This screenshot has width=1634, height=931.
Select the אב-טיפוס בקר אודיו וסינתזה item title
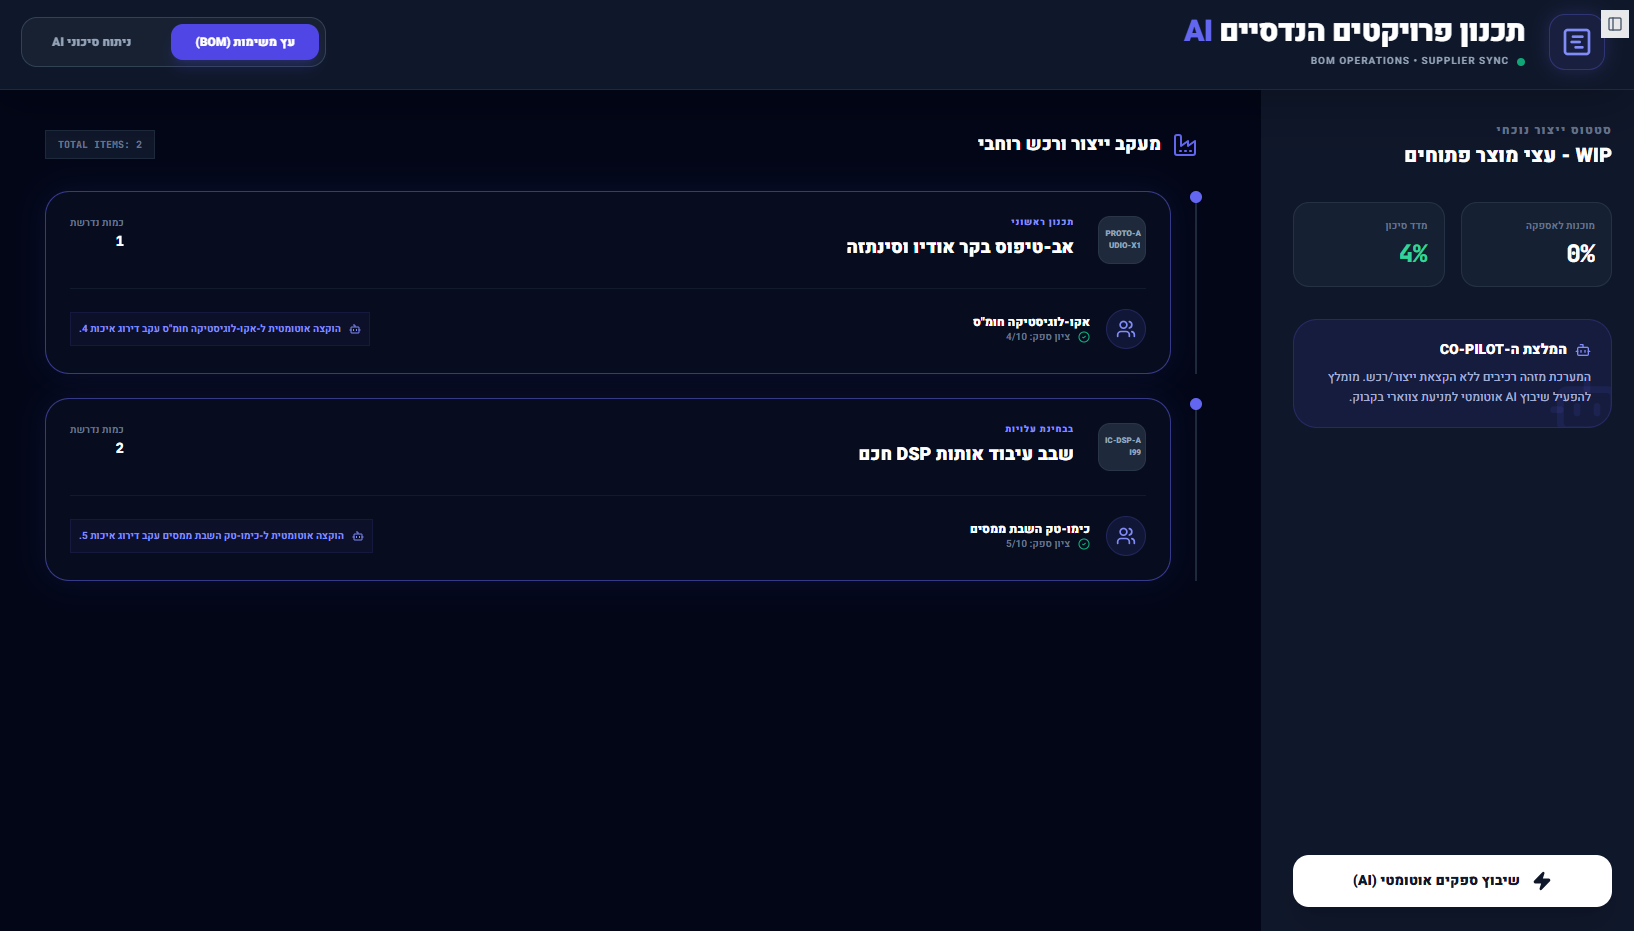coord(960,247)
